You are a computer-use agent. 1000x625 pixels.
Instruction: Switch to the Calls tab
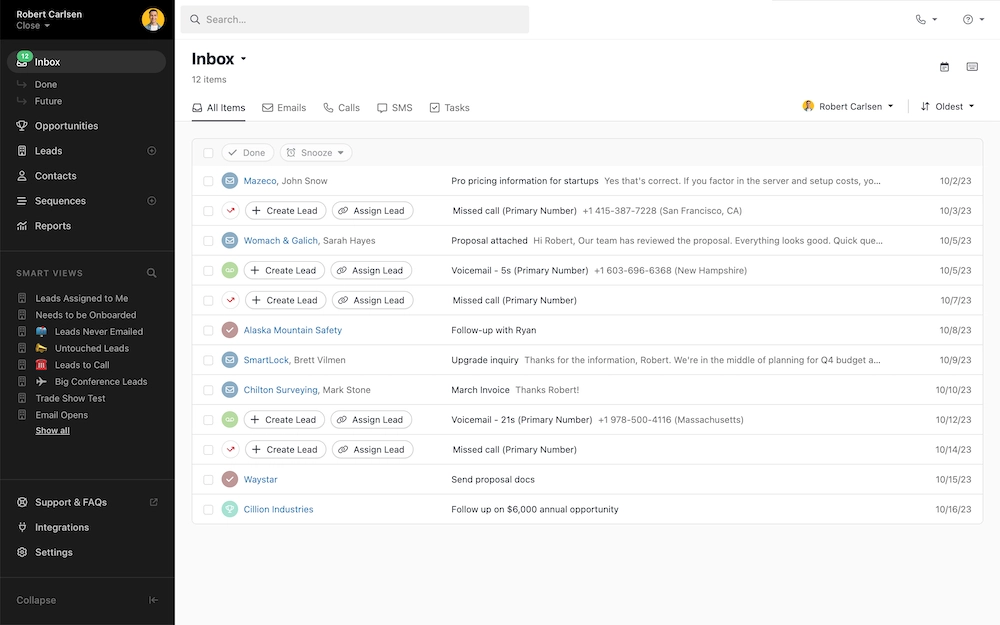click(x=341, y=107)
